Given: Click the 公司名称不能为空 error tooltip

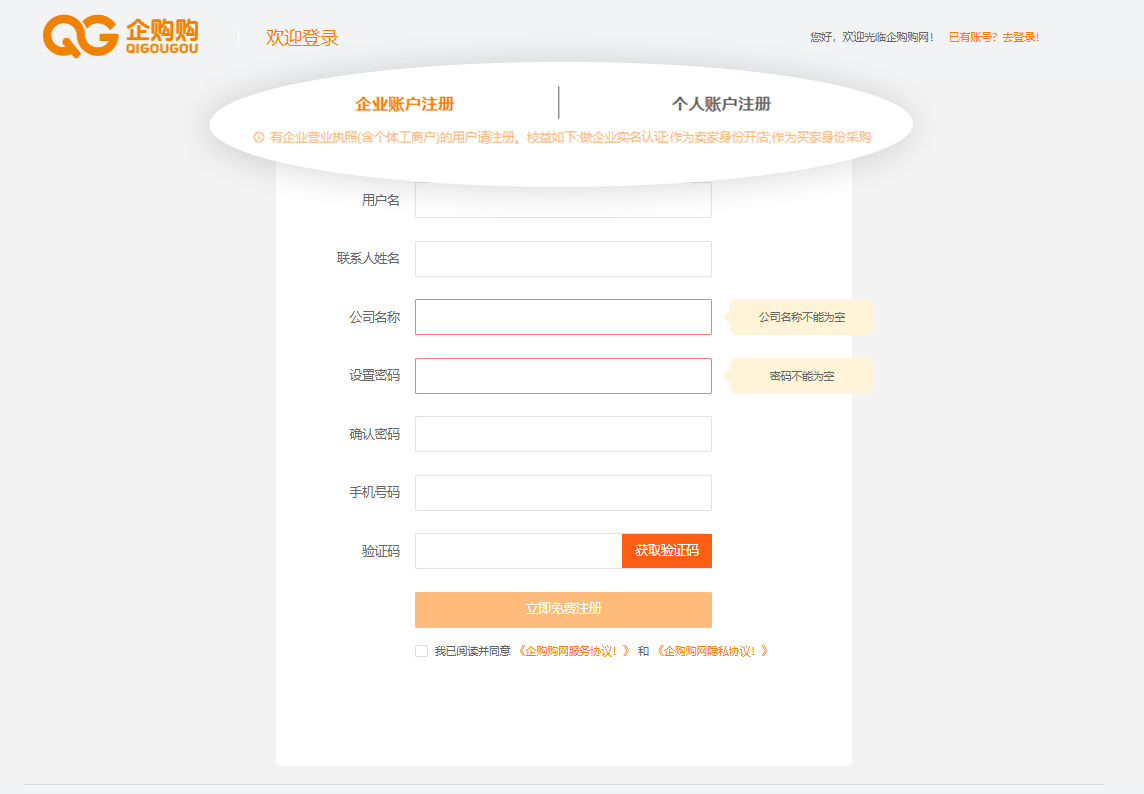Looking at the screenshot, I should coord(802,317).
